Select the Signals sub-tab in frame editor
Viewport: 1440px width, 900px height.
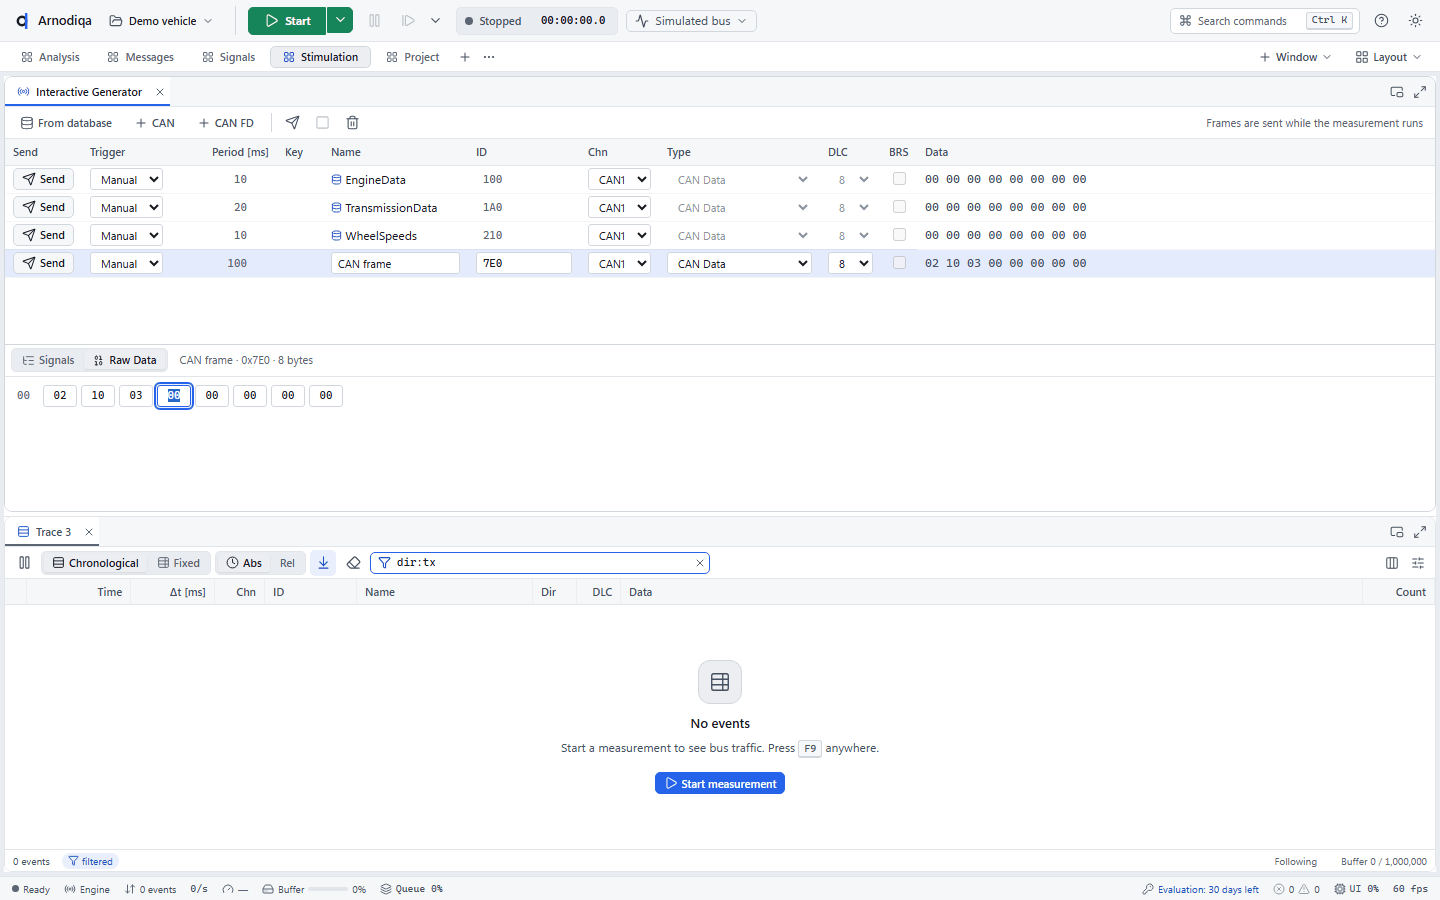coord(48,361)
